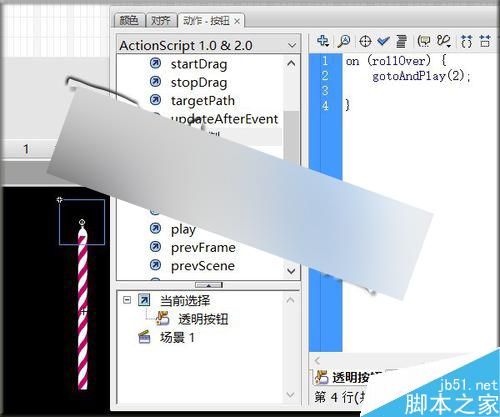Show code hint using the toolbar icon
This screenshot has width=500, height=417.
pos(425,41)
